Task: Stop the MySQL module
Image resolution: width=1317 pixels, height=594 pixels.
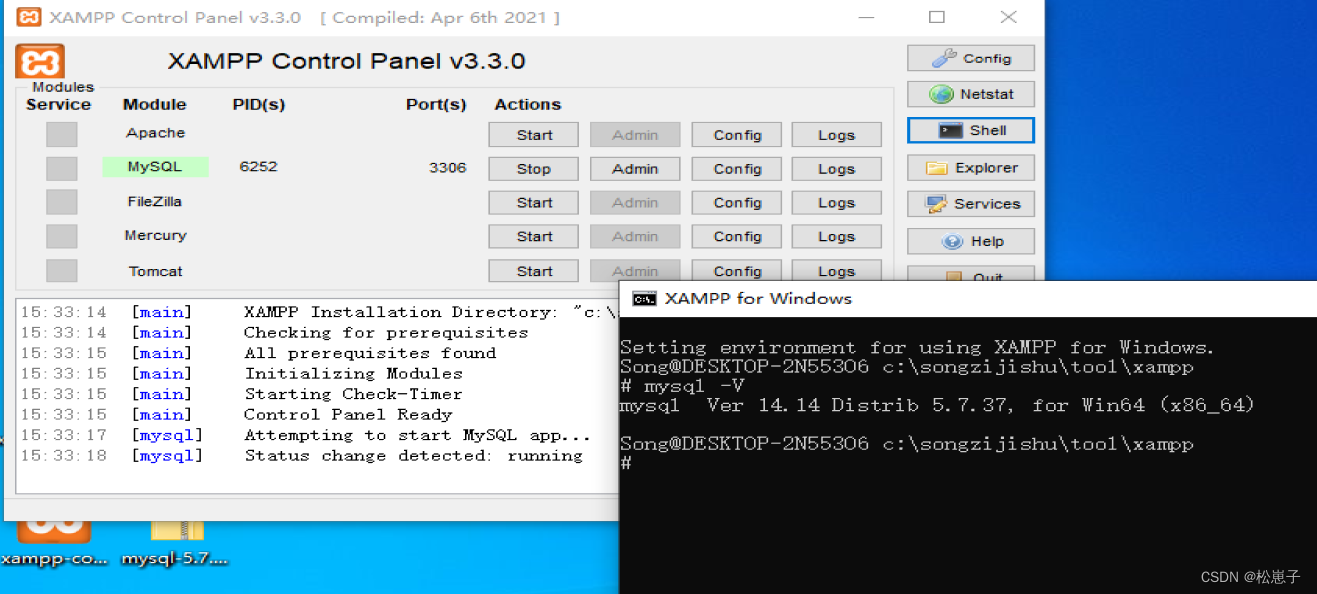Action: click(x=534, y=169)
